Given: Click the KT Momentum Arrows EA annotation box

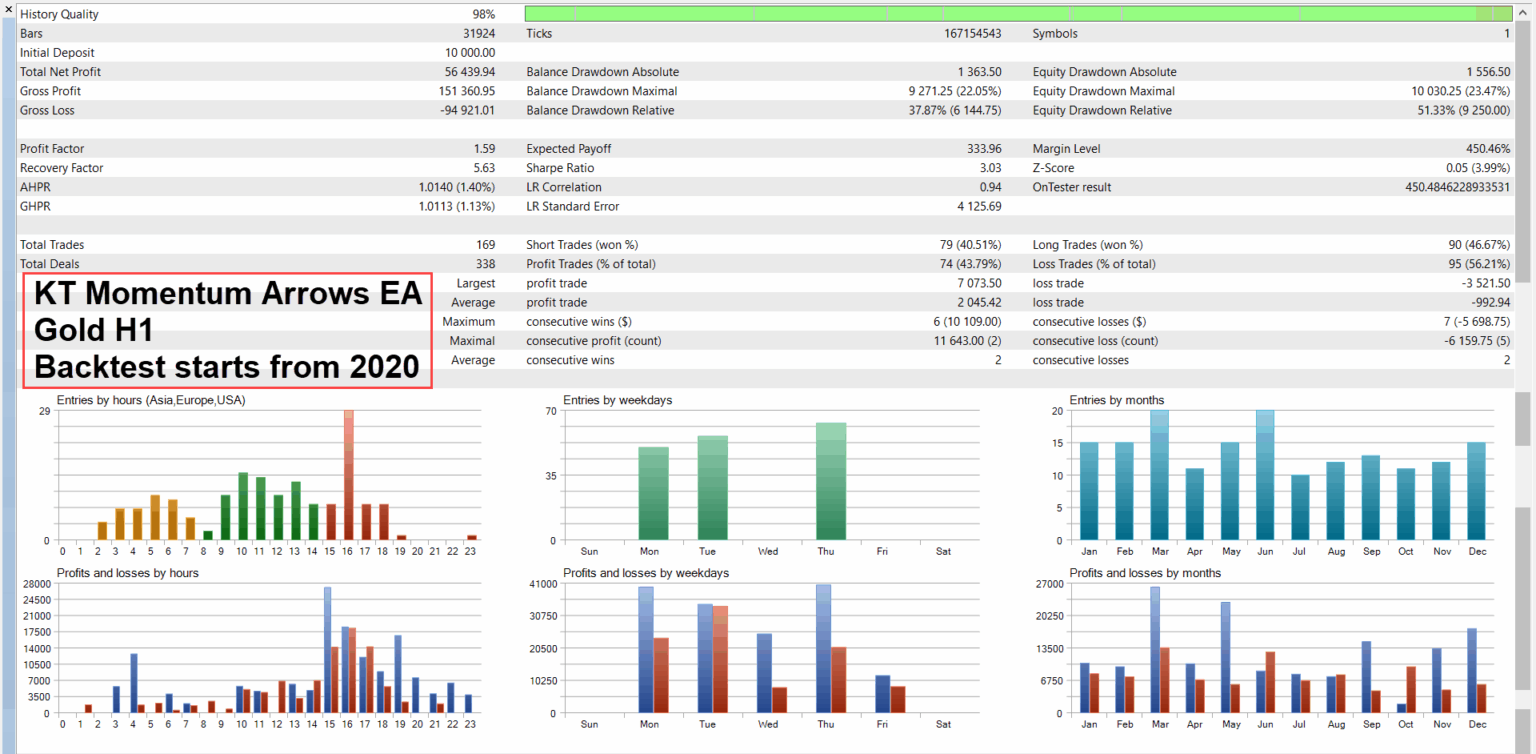Looking at the screenshot, I should (x=227, y=331).
